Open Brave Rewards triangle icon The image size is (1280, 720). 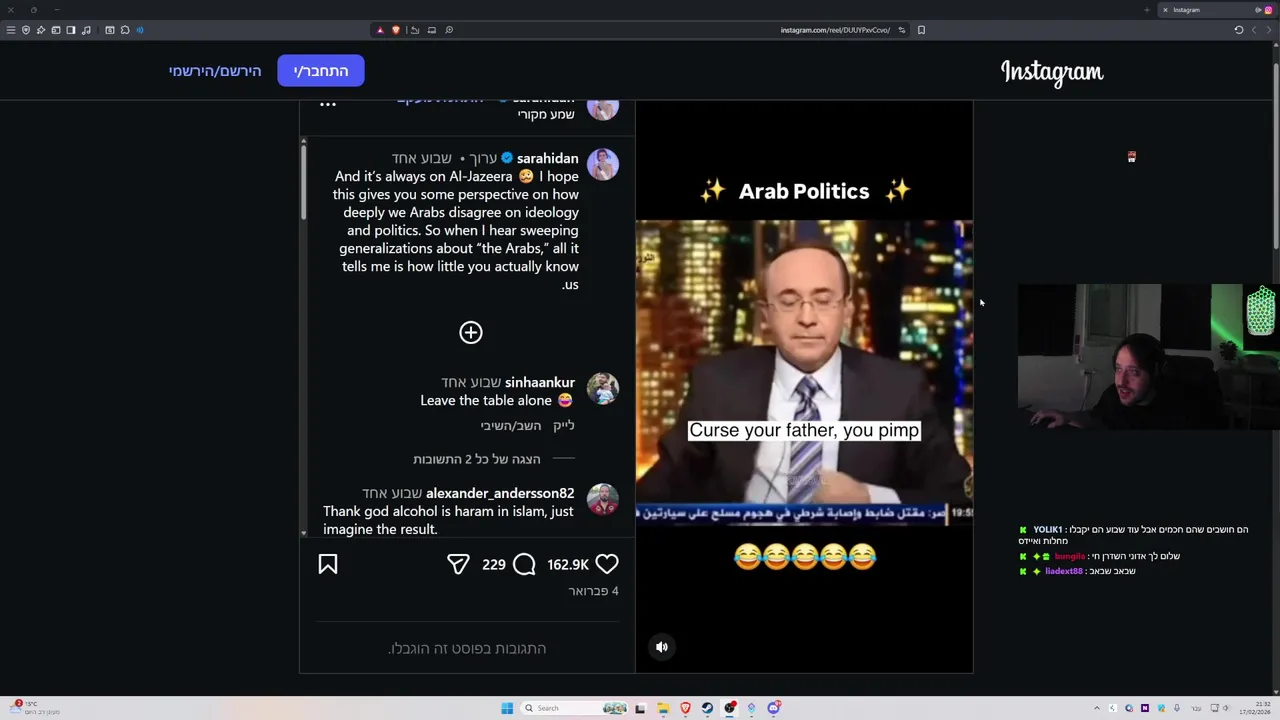[x=380, y=30]
